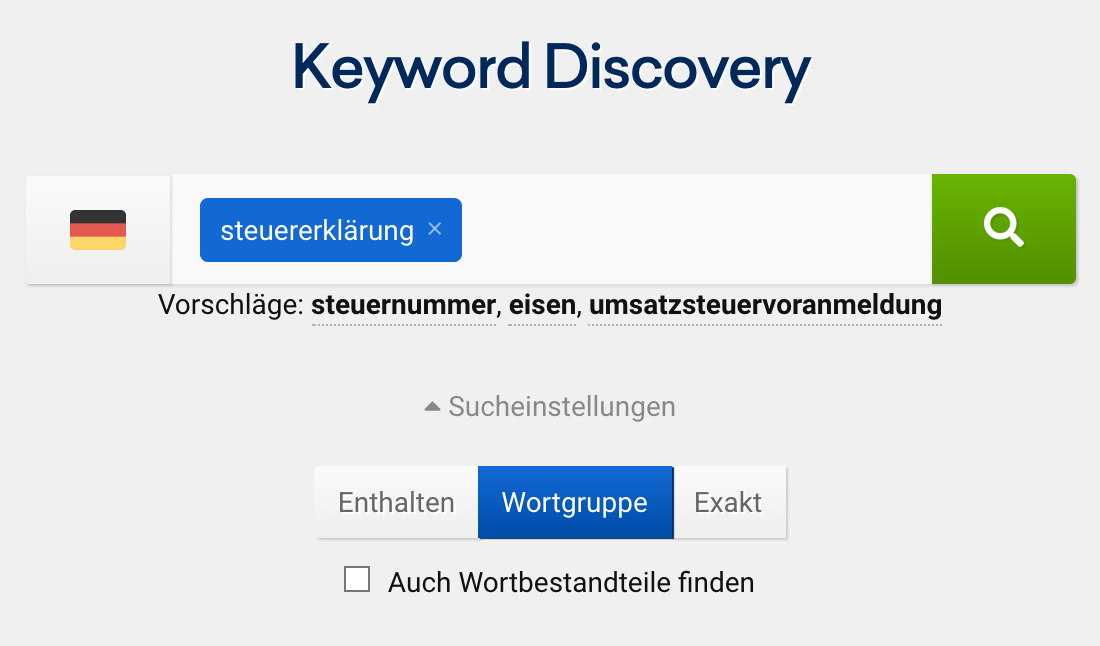Click the word steuererklärung inside the tag
1100x646 pixels.
pos(316,231)
